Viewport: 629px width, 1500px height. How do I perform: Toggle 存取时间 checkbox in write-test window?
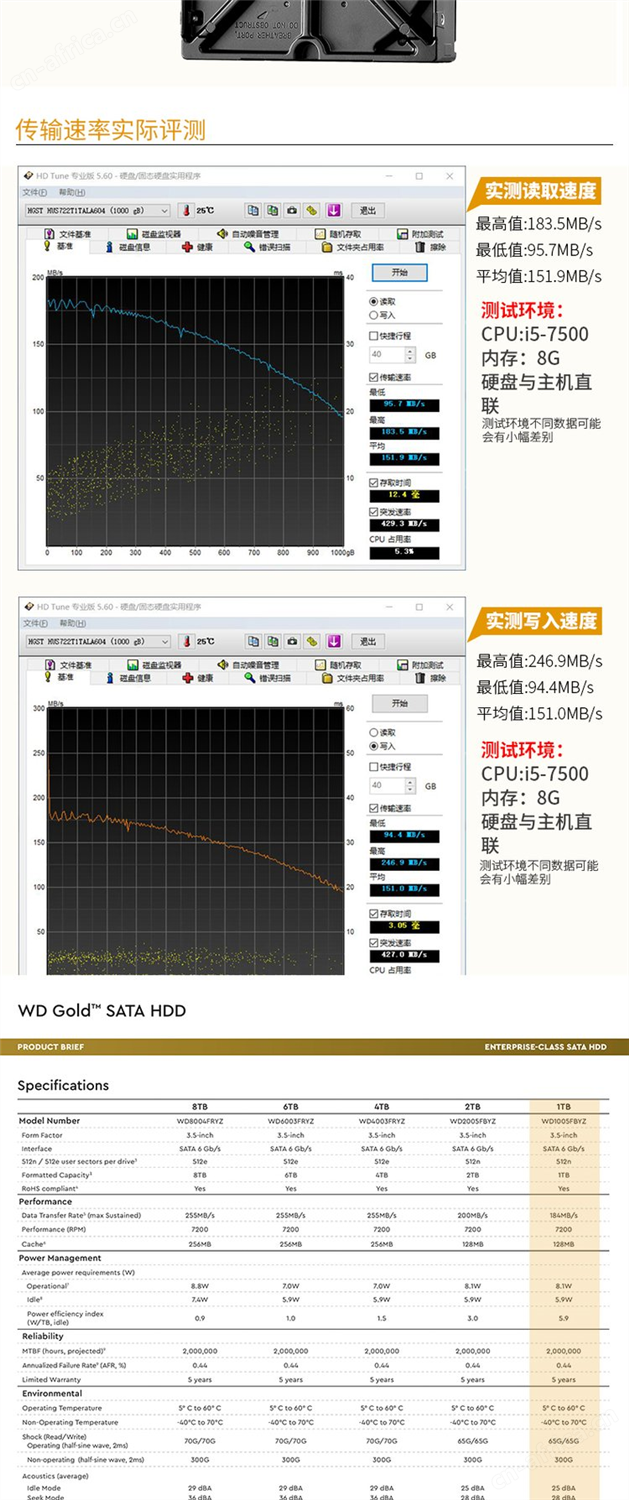[x=374, y=913]
